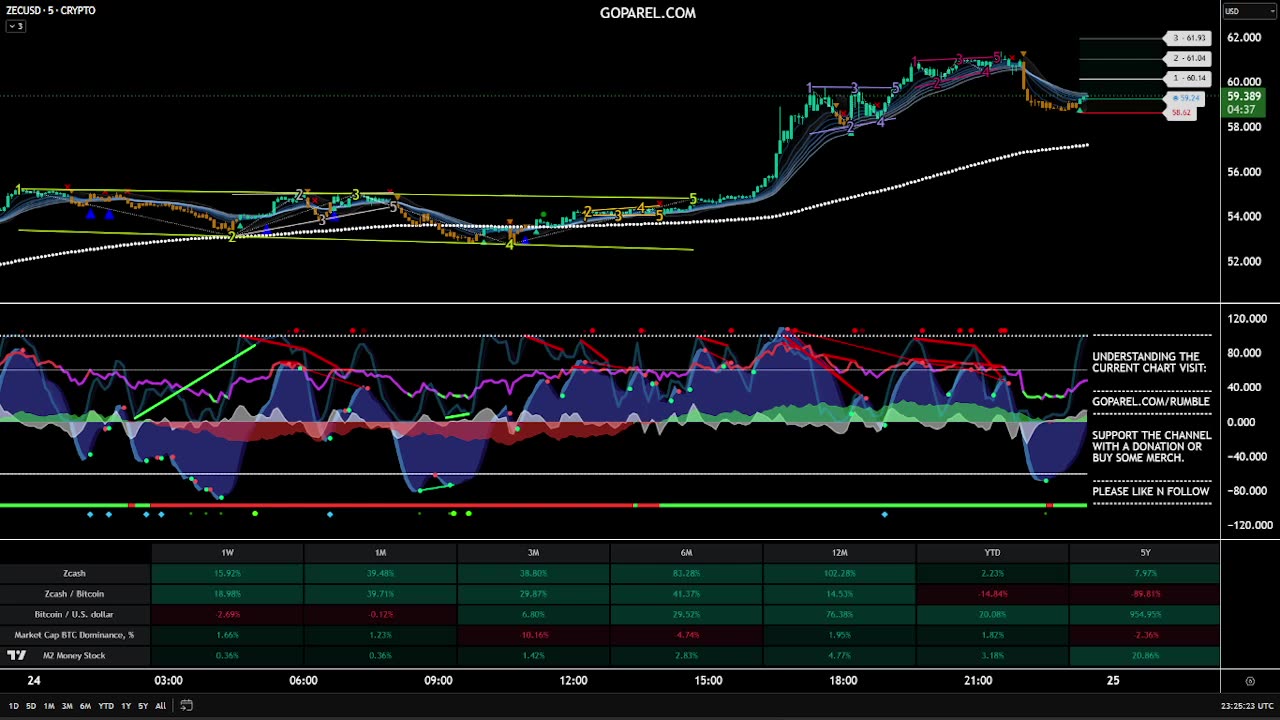Click the 21:00 time axis label

click(978, 681)
